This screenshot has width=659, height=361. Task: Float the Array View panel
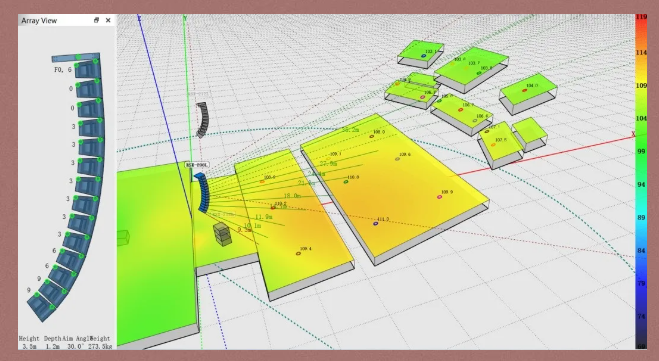[96, 20]
